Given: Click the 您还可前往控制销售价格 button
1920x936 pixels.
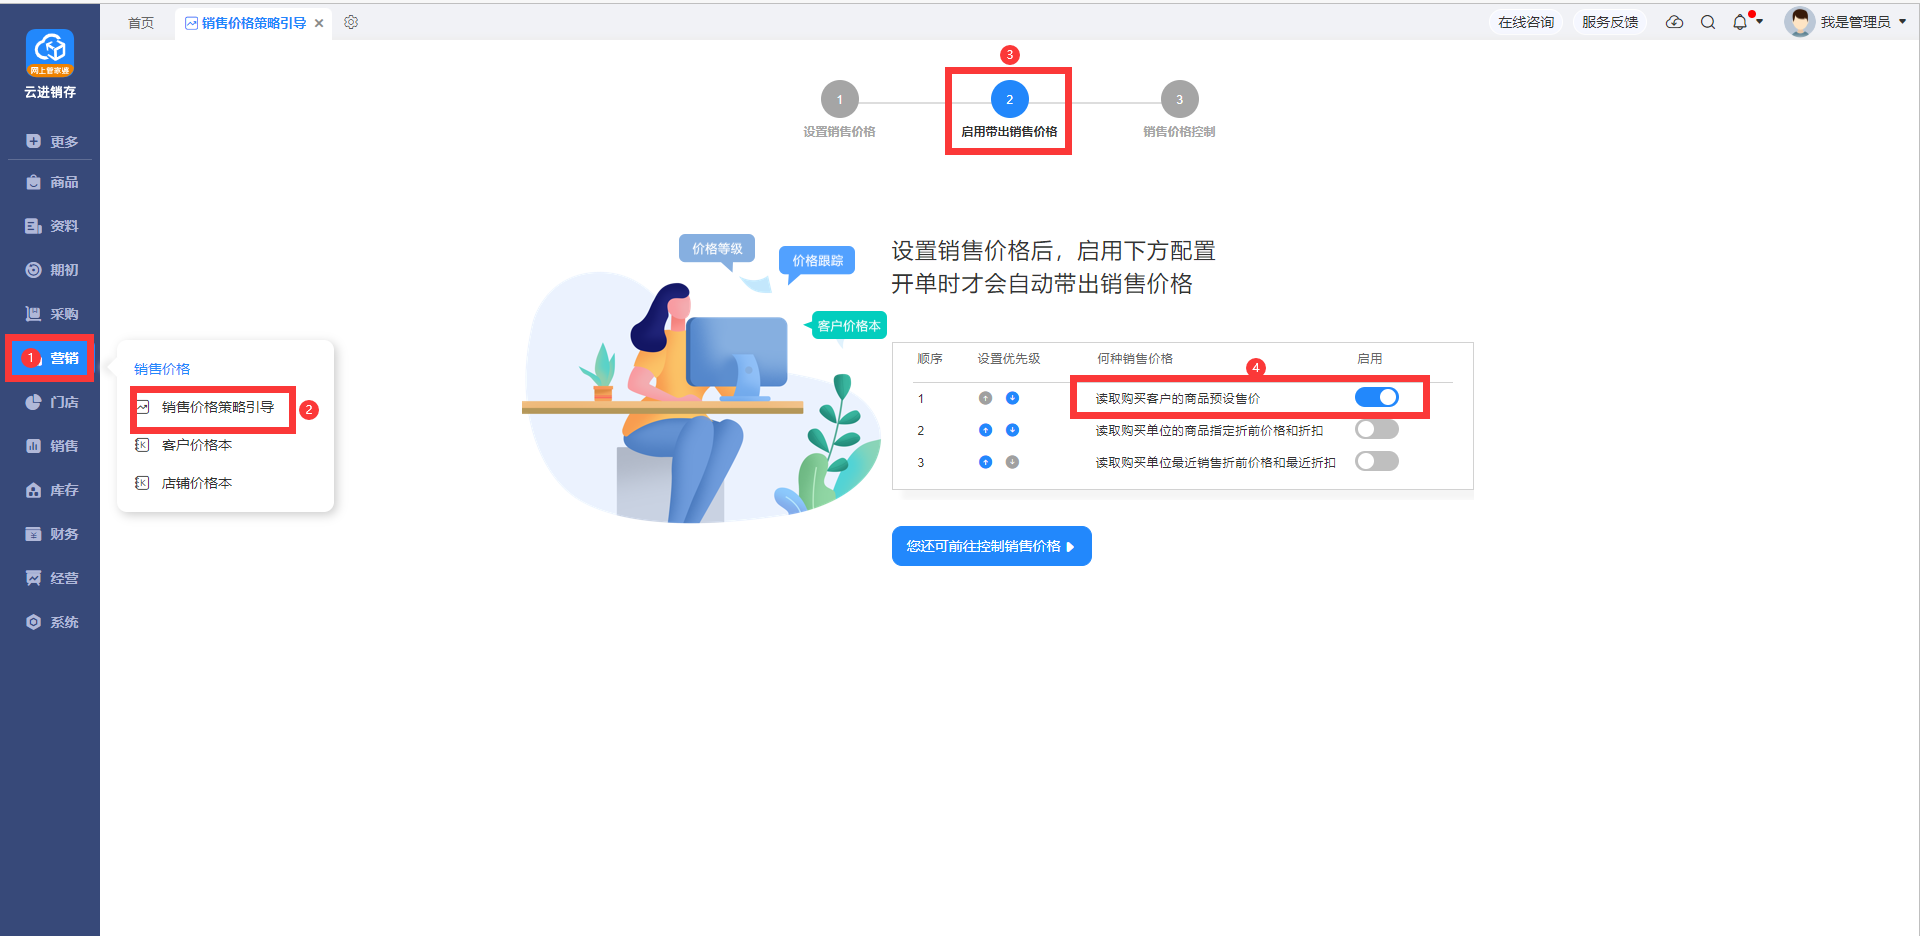Looking at the screenshot, I should tap(991, 546).
